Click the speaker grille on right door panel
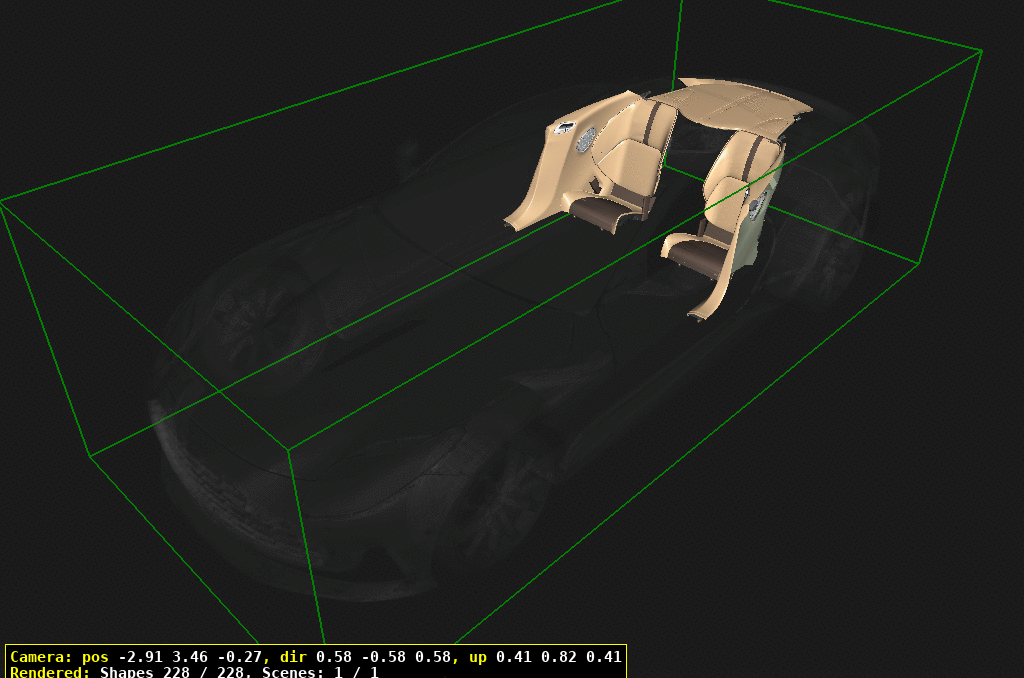Viewport: 1024px width, 678px height. pyautogui.click(x=757, y=204)
